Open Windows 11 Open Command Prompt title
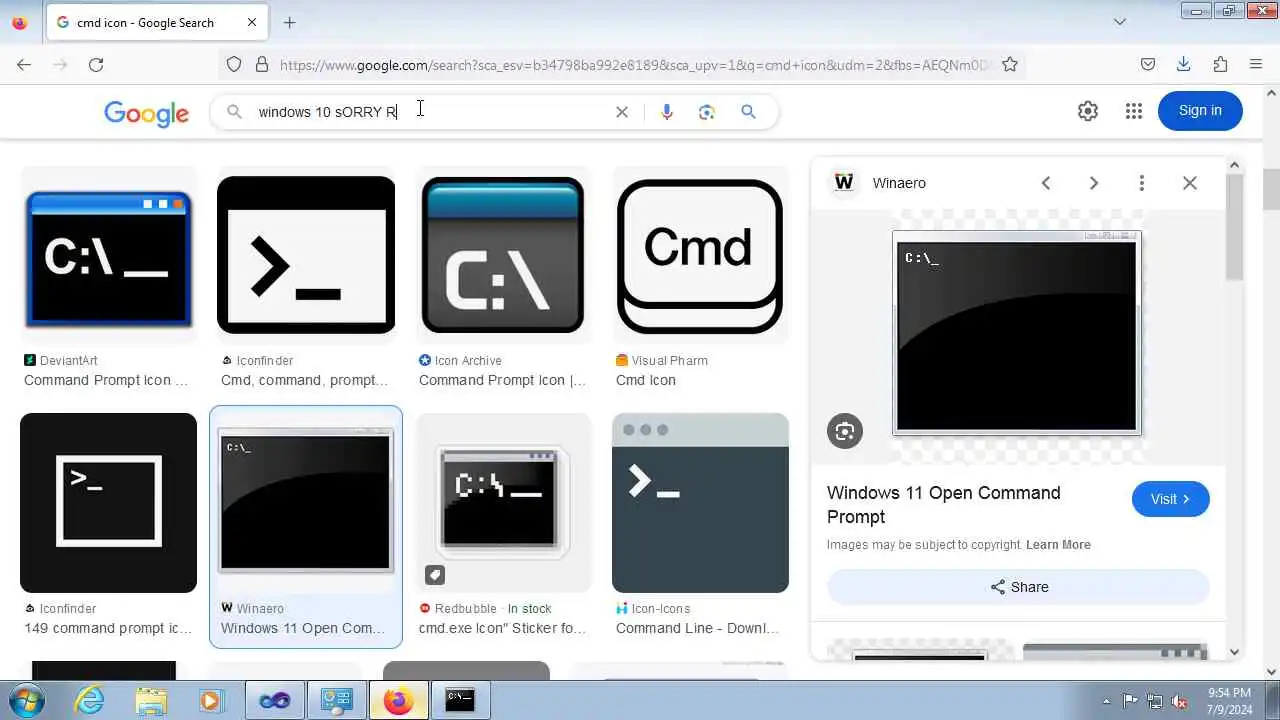The height and width of the screenshot is (720, 1280). coord(944,505)
